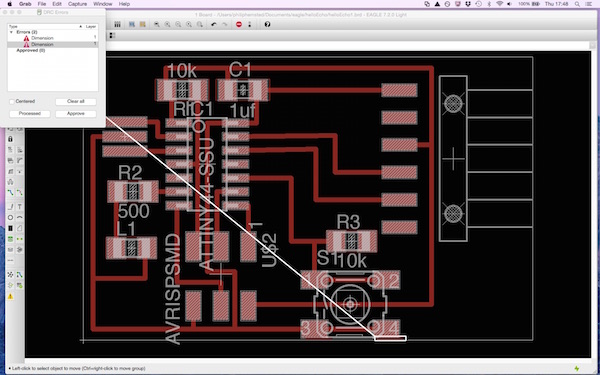
Task: Collapse the Errors (2) tree node
Action: (x=11, y=32)
